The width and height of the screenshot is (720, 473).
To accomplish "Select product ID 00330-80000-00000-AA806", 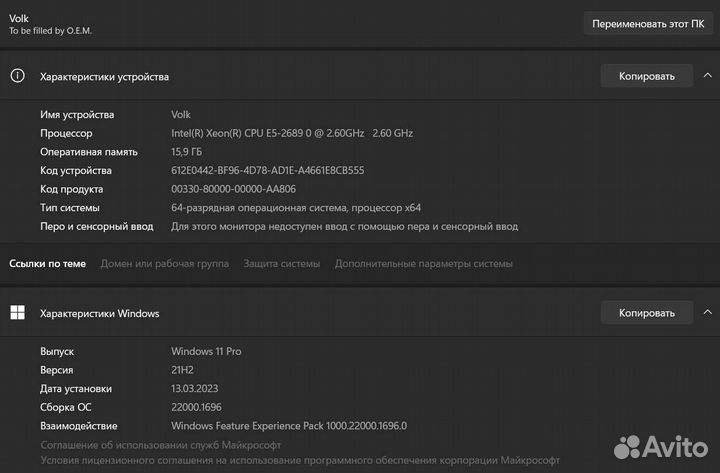I will tap(233, 189).
